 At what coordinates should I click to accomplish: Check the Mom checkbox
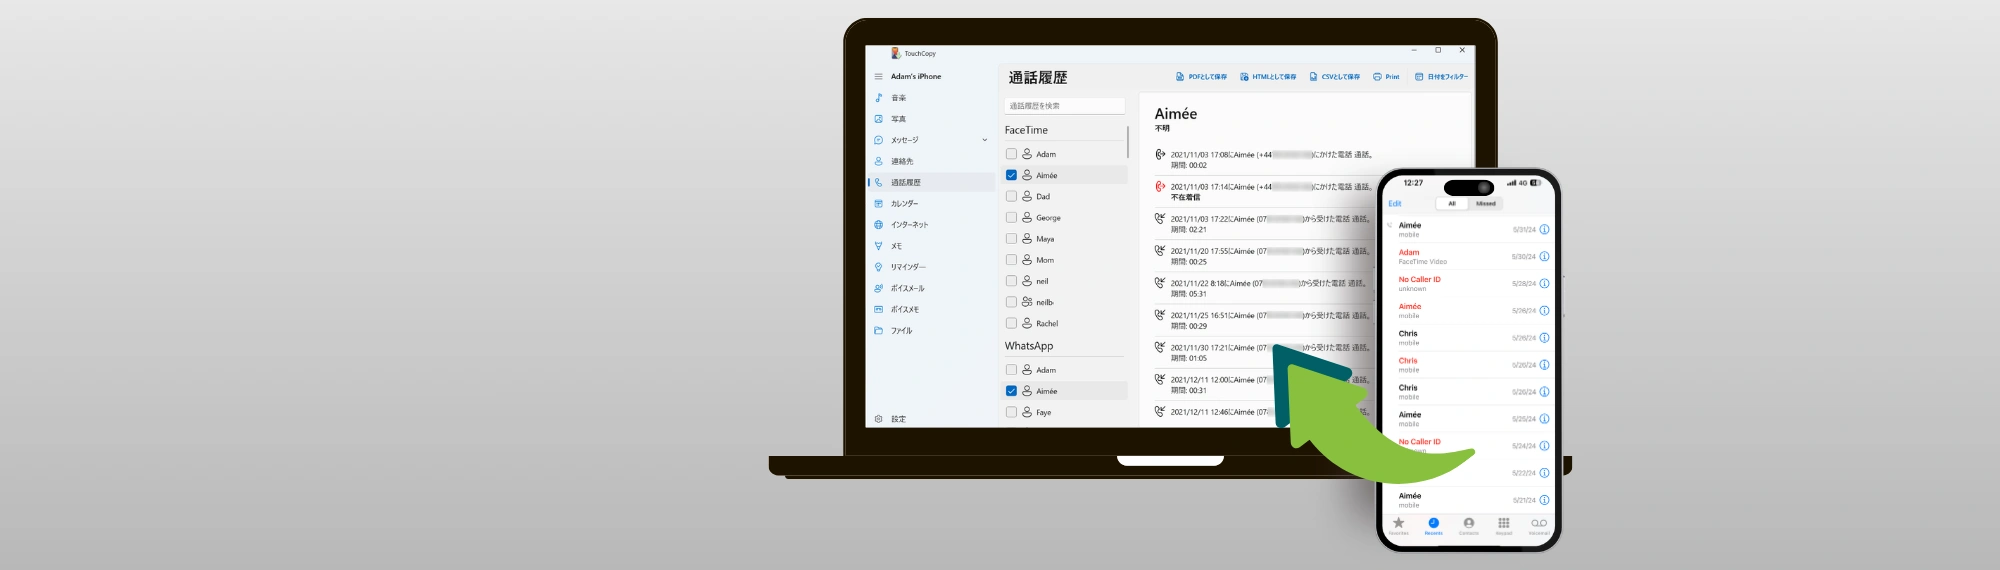coord(1011,260)
